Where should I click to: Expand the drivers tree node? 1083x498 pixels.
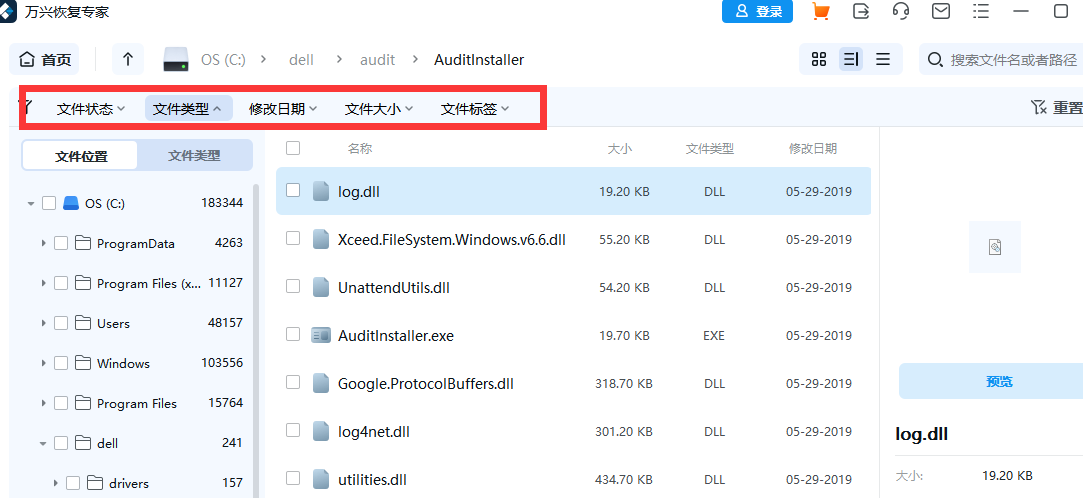(x=55, y=483)
